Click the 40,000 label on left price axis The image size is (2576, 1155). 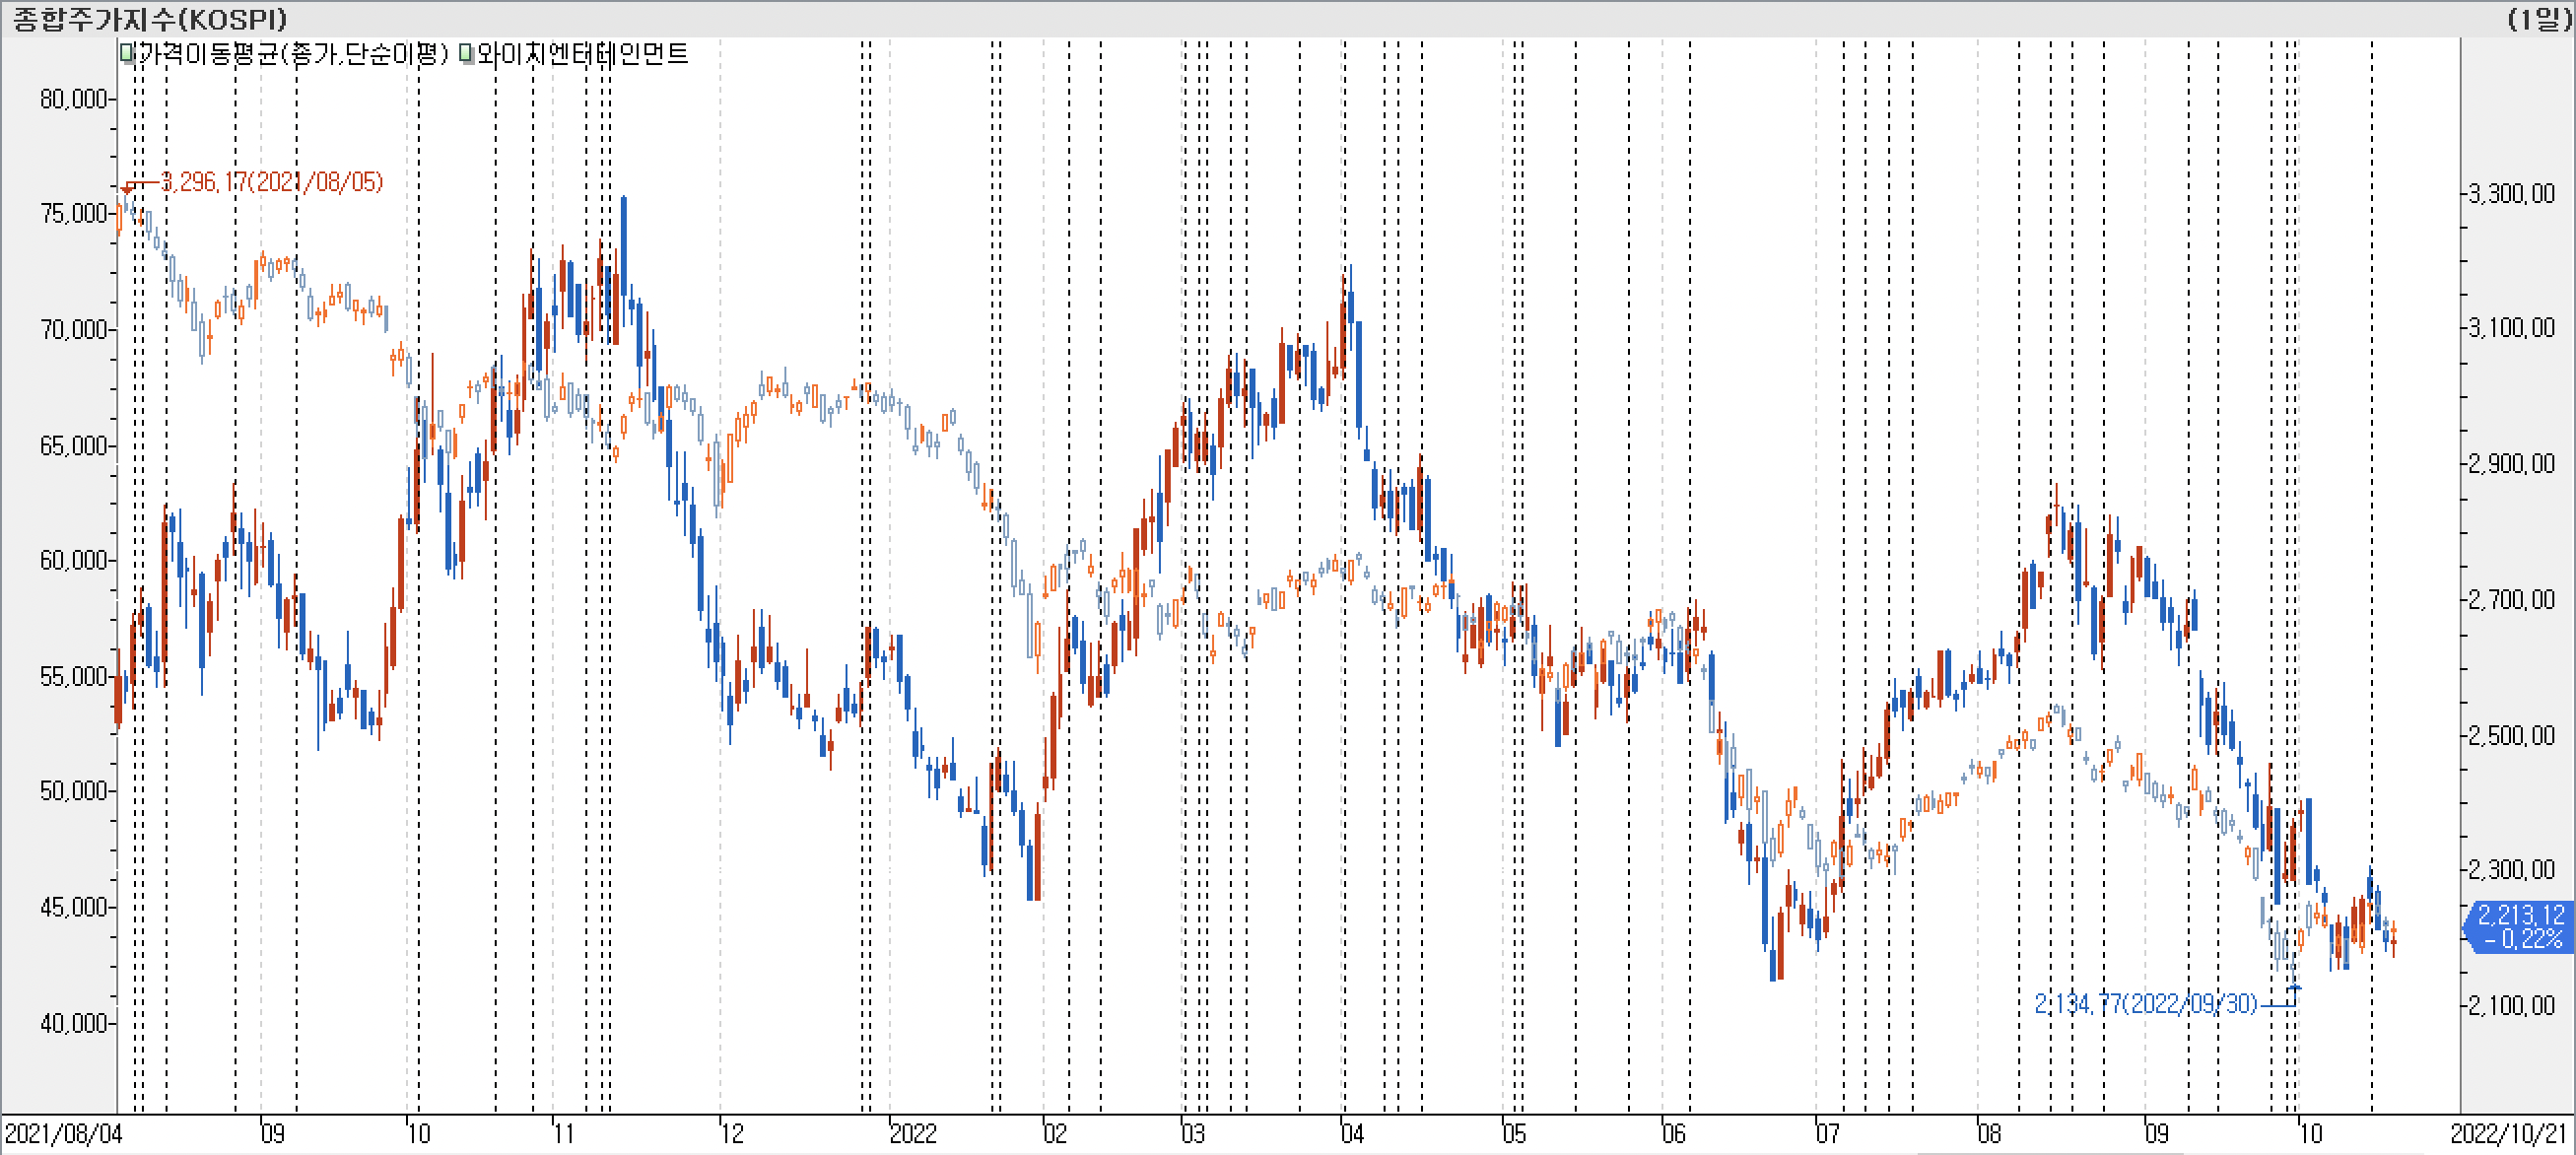coord(72,1023)
